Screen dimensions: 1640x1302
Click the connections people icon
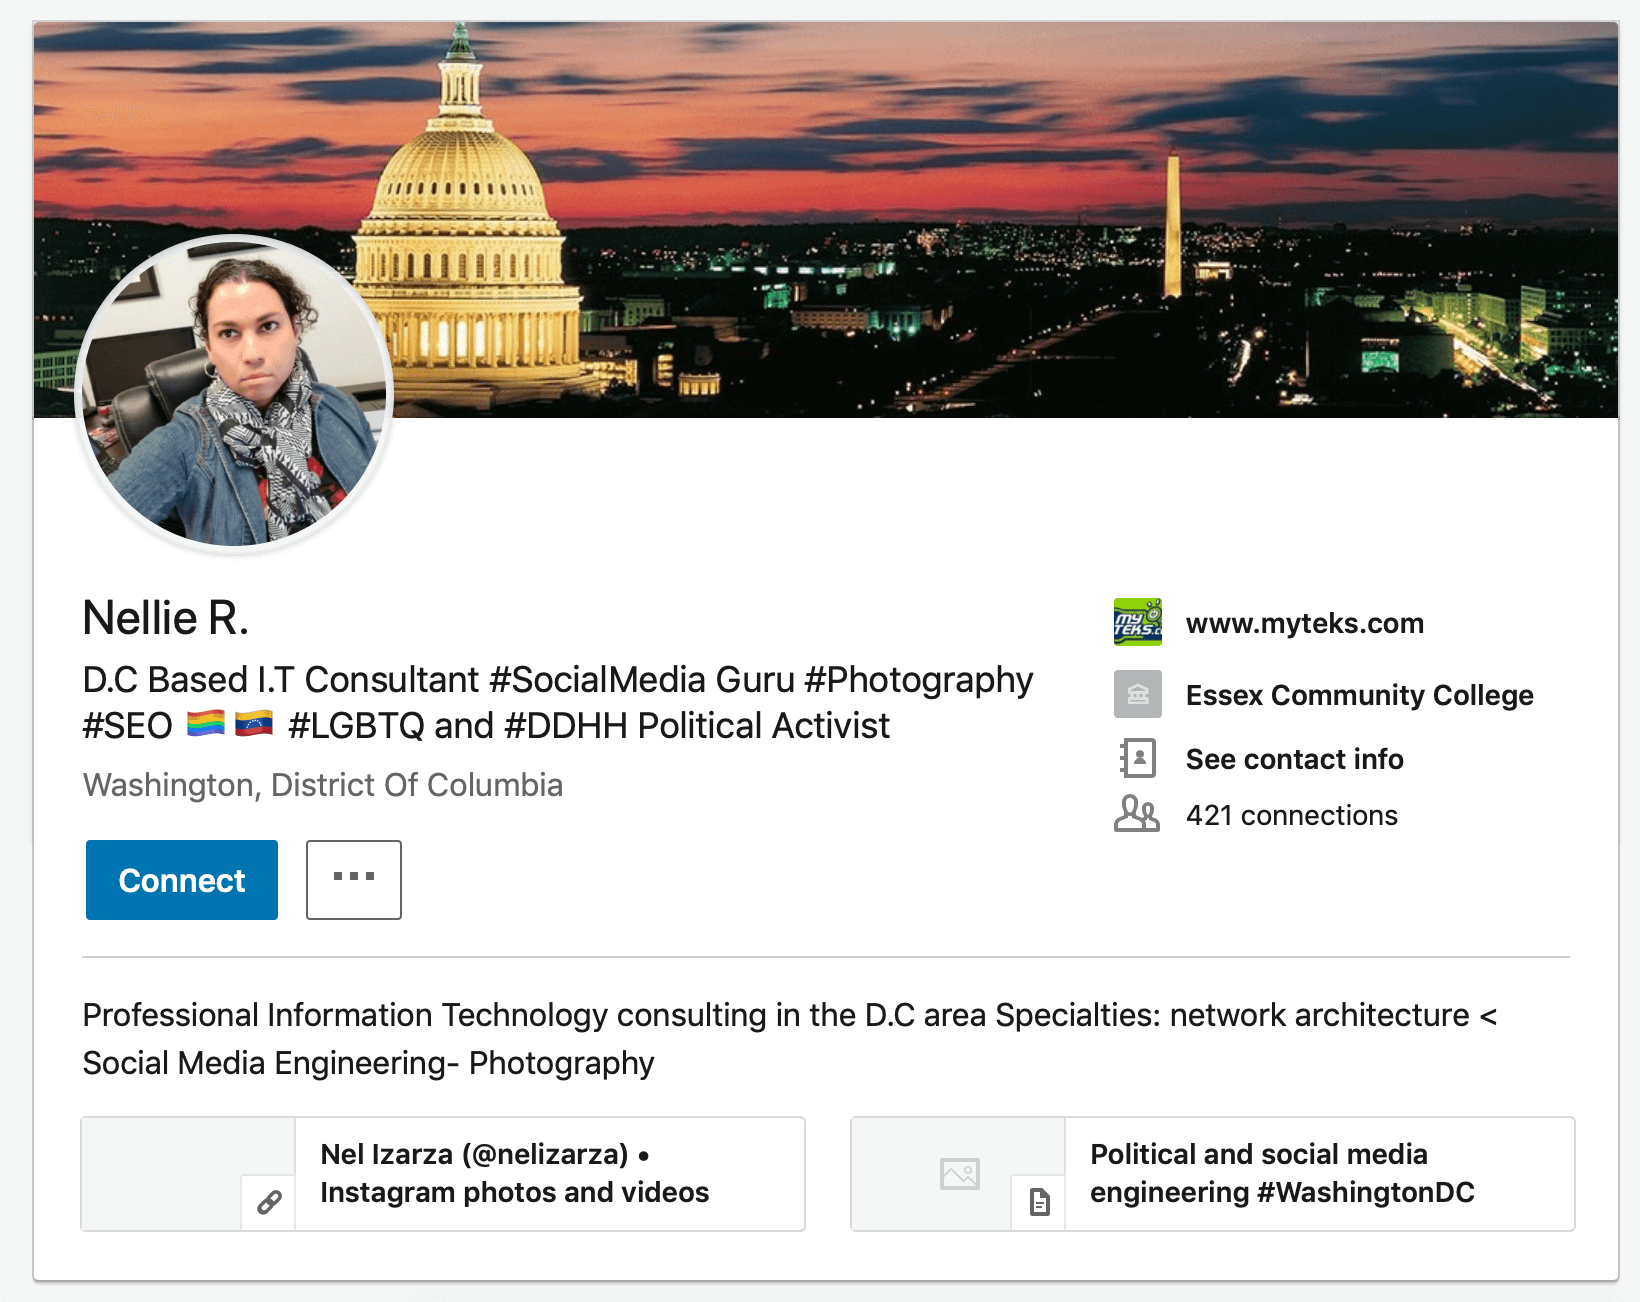1137,814
